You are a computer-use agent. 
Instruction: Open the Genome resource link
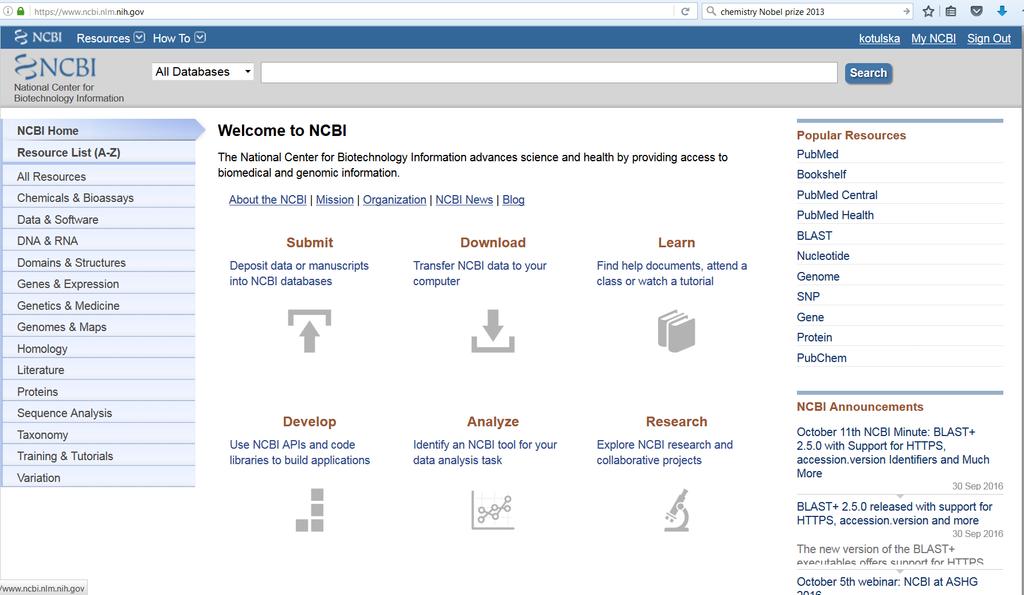tap(818, 276)
